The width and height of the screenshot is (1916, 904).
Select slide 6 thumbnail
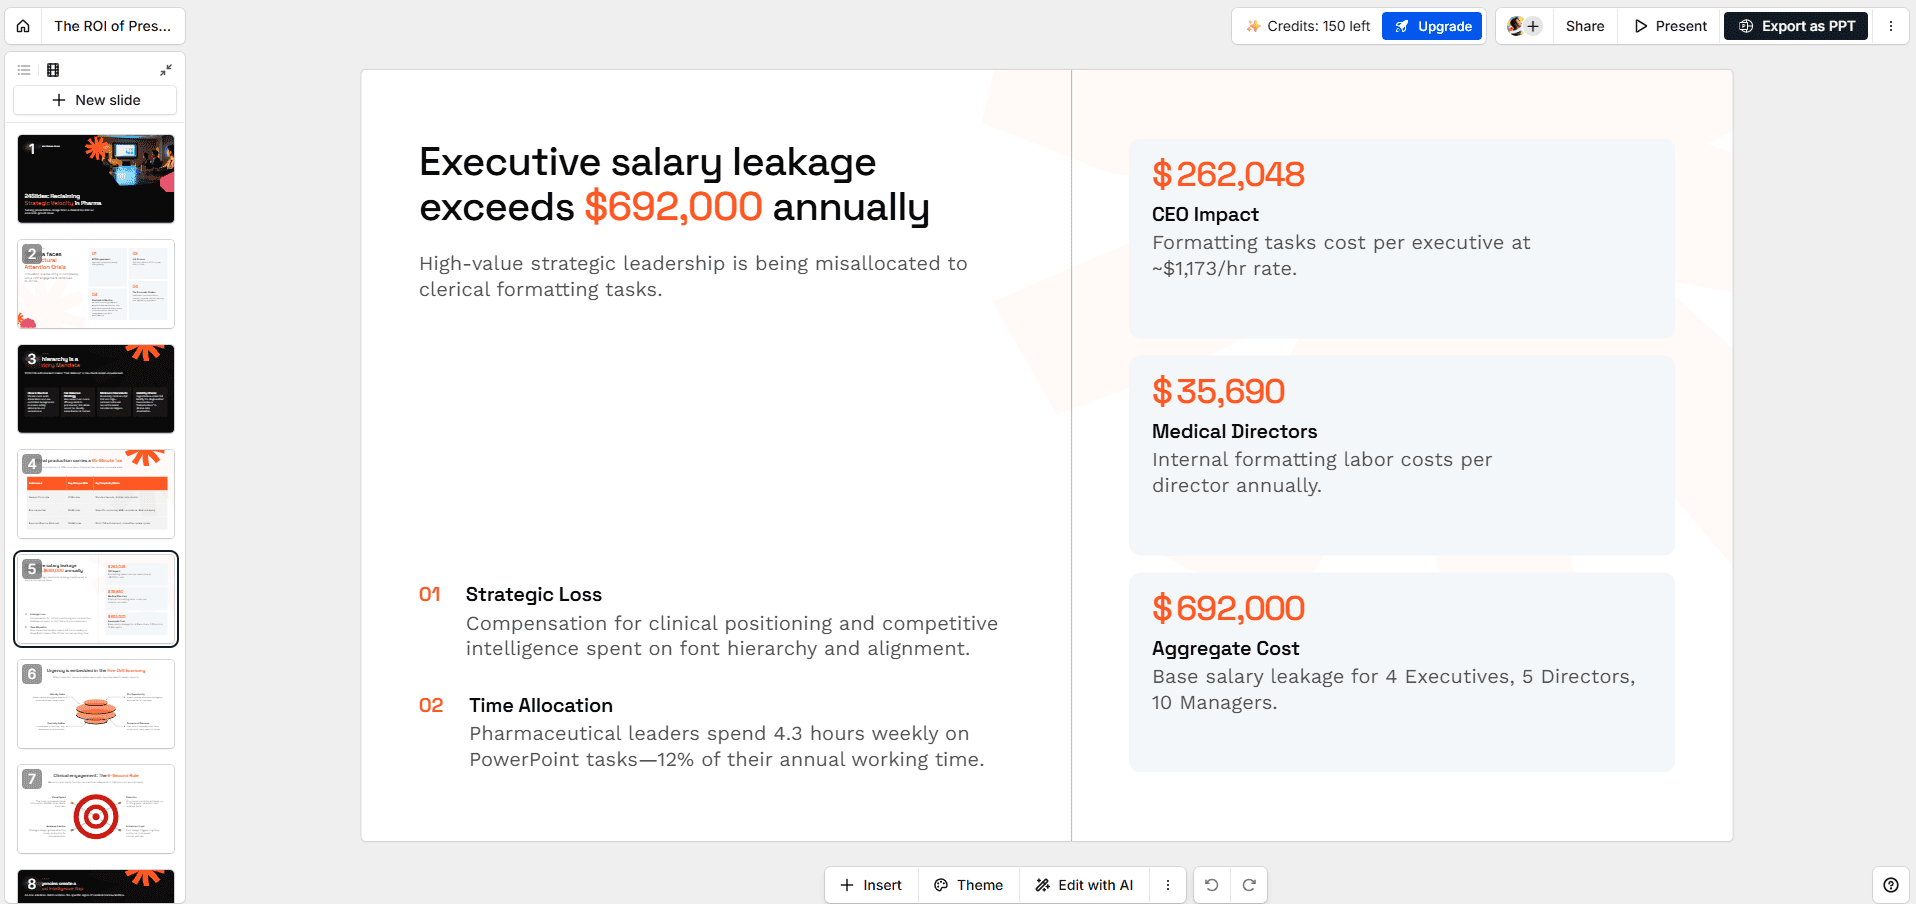[x=96, y=704]
